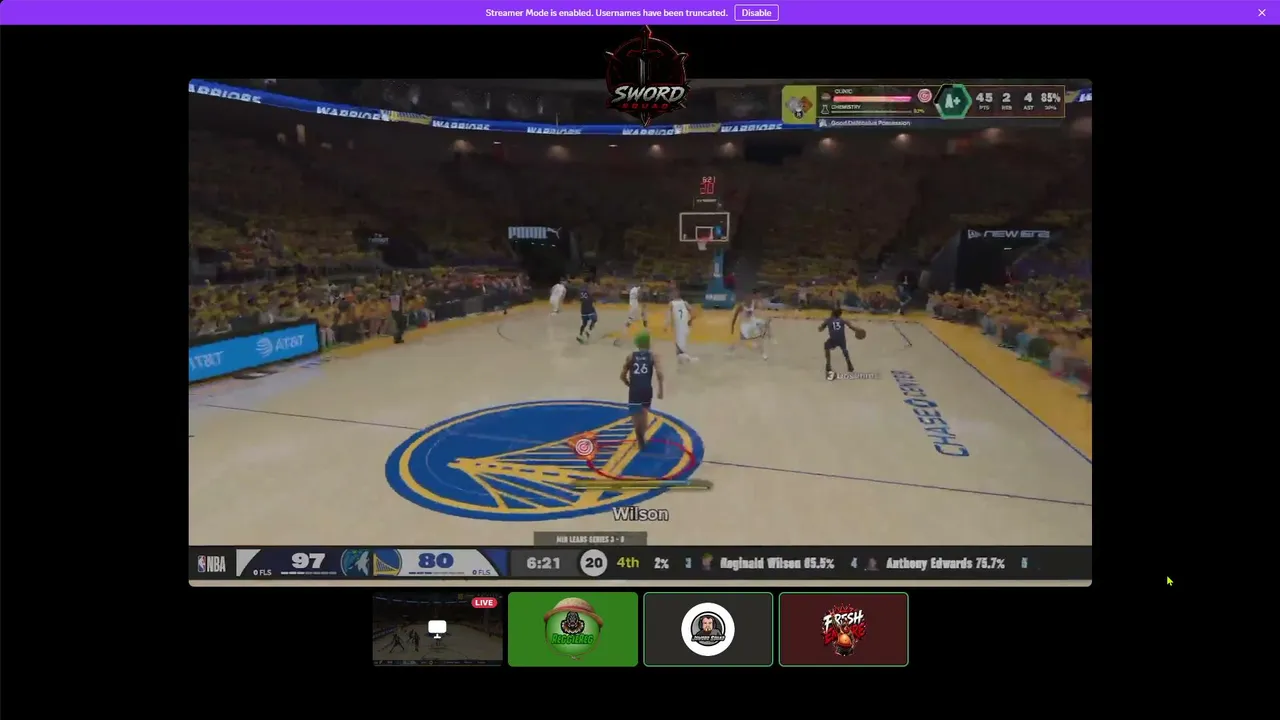1280x720 pixels.
Task: Click the 4th quarter indicator
Action: 628,563
